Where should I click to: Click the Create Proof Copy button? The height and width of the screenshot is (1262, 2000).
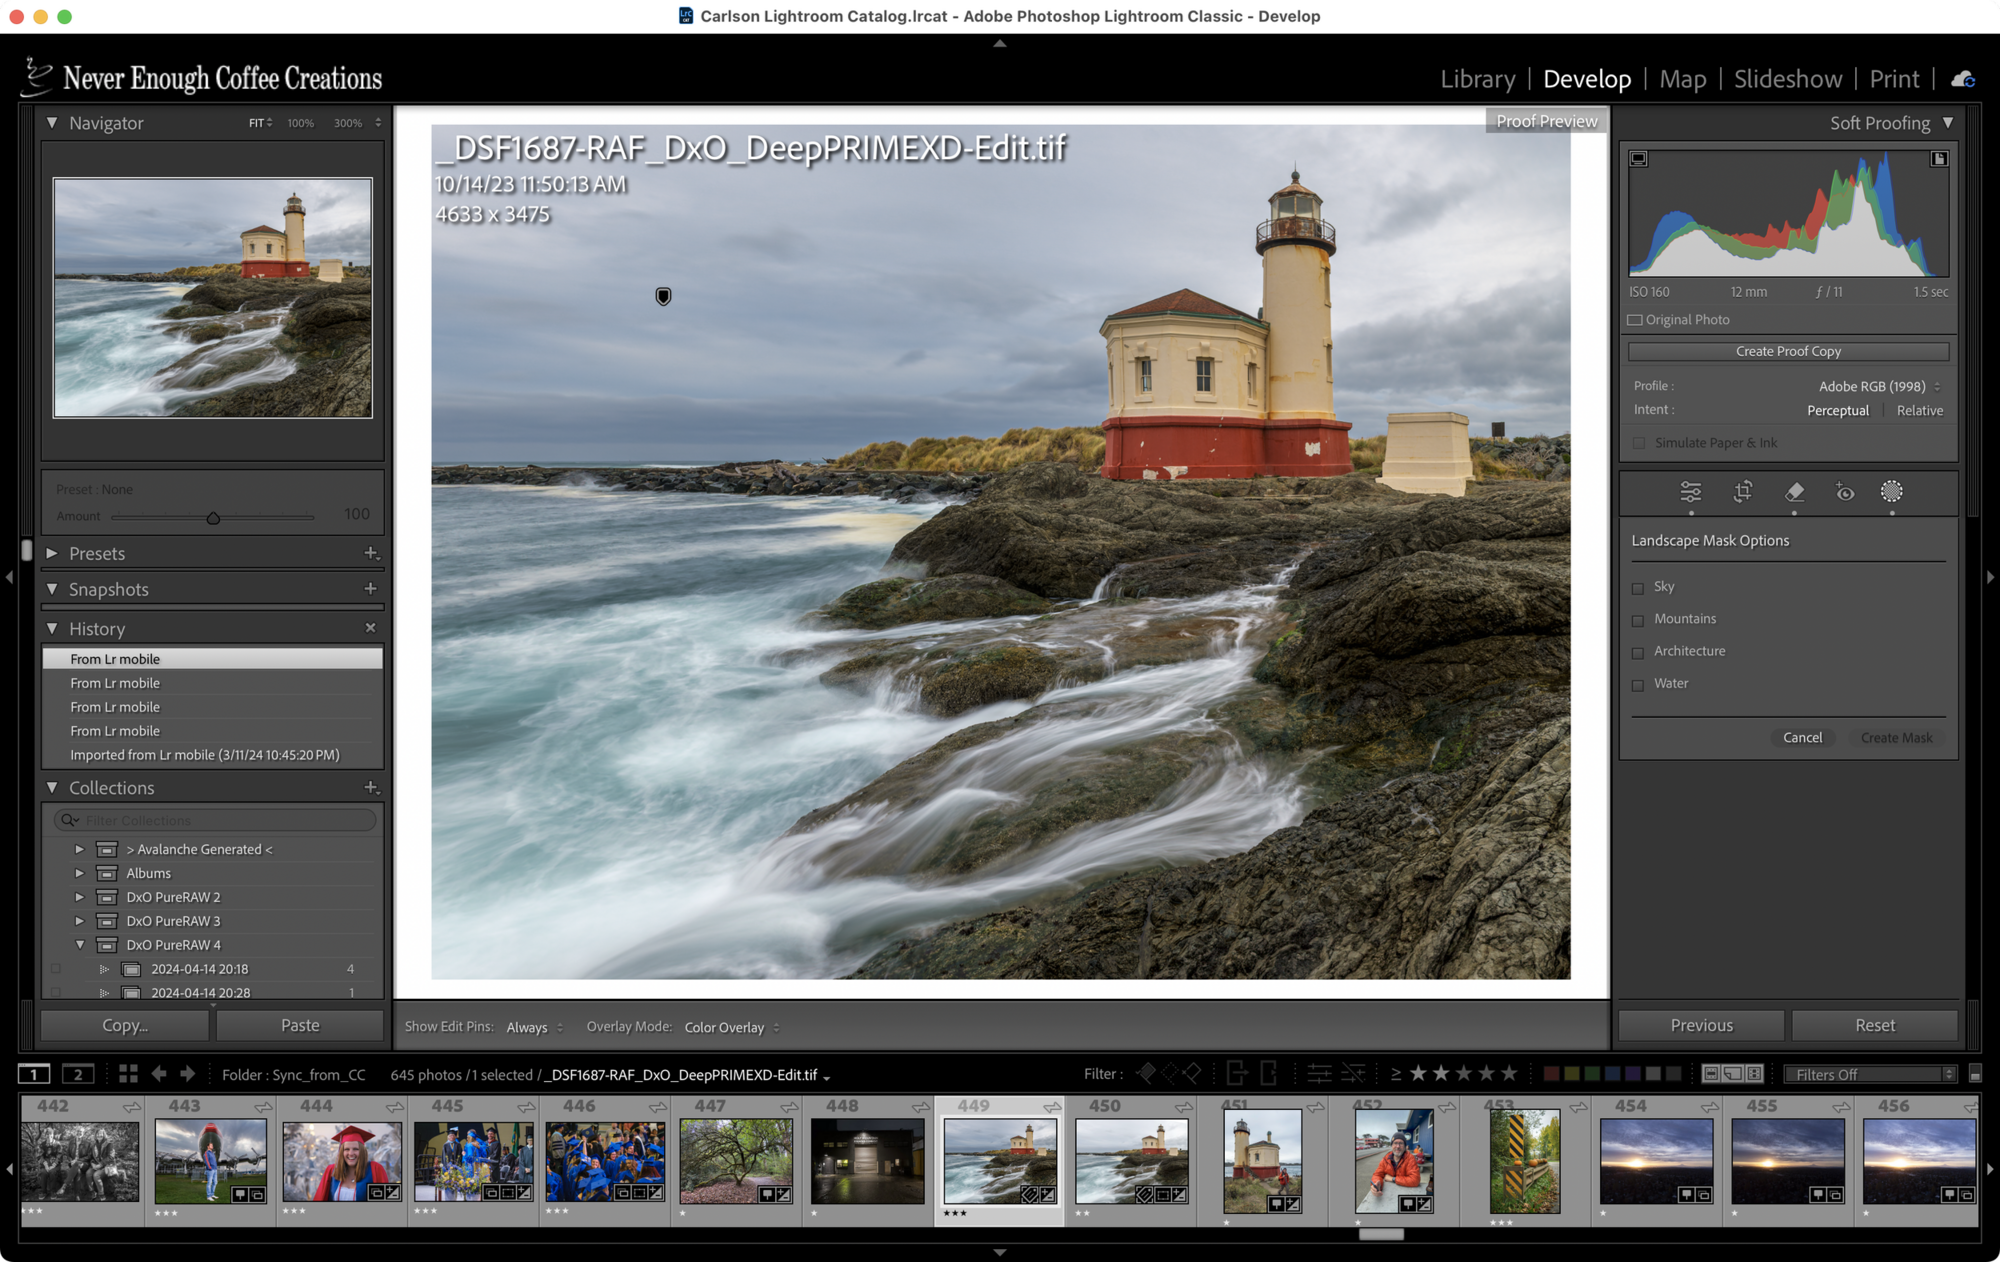[1788, 351]
